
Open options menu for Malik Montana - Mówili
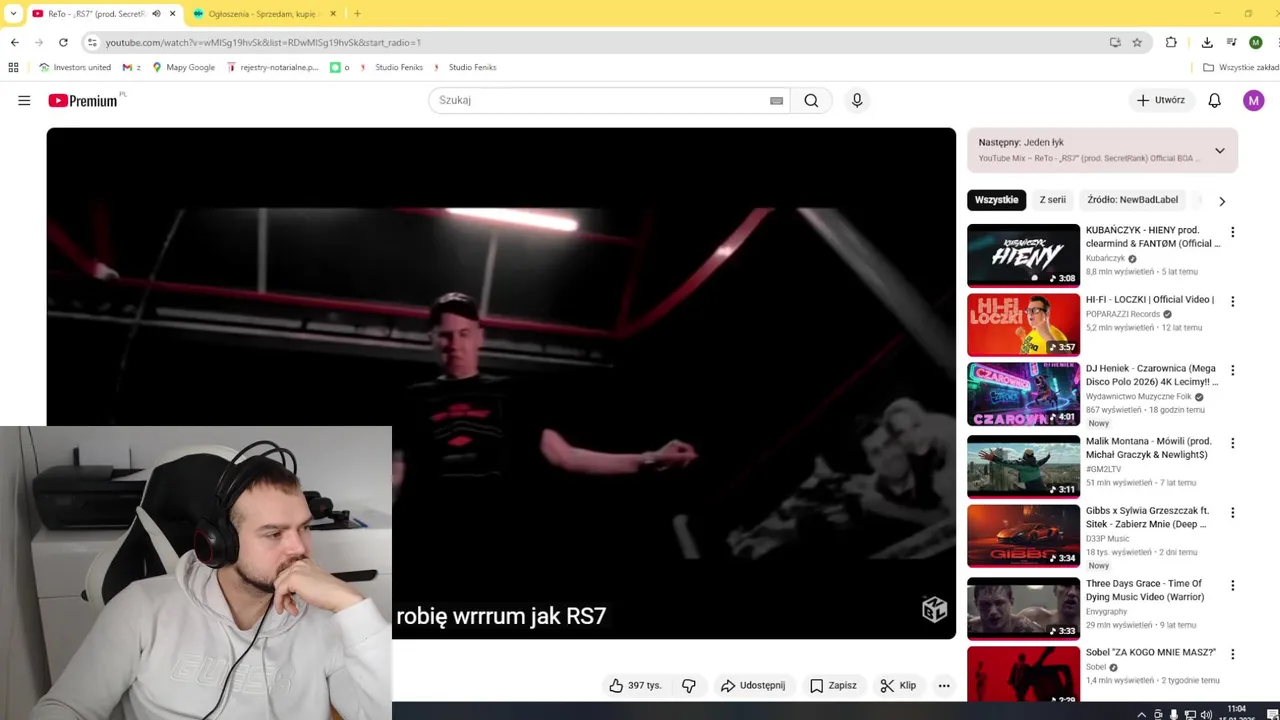(x=1232, y=443)
